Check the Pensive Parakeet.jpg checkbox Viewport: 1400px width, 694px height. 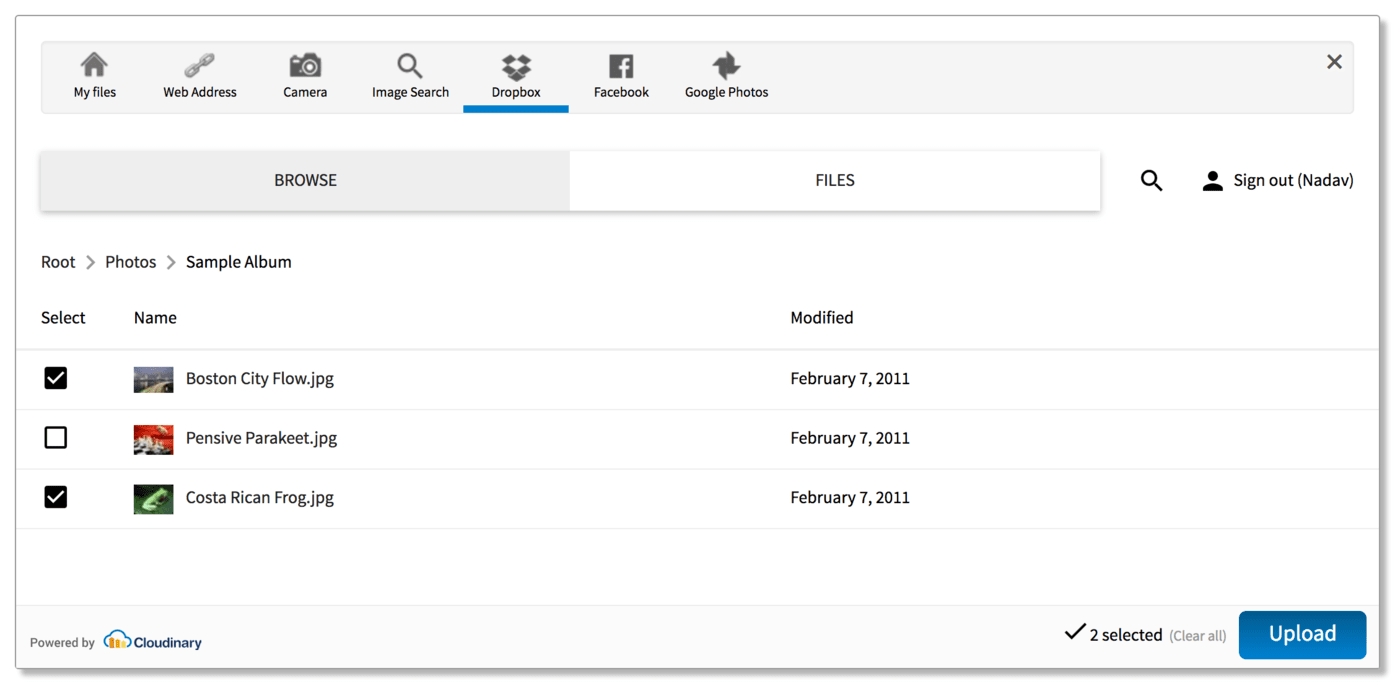(x=56, y=438)
